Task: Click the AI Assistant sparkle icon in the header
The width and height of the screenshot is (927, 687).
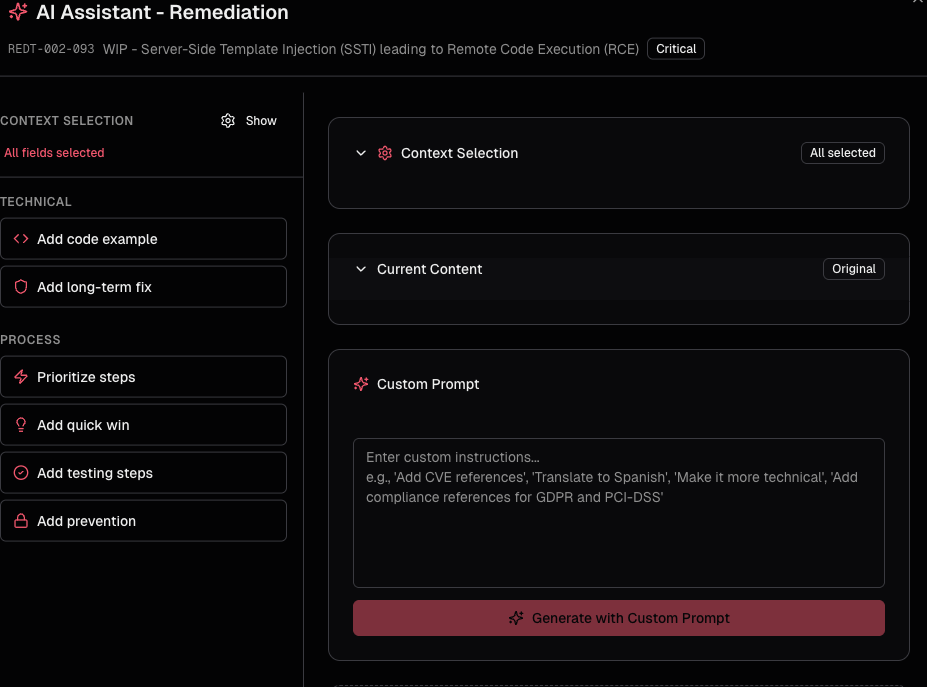Action: tap(15, 13)
